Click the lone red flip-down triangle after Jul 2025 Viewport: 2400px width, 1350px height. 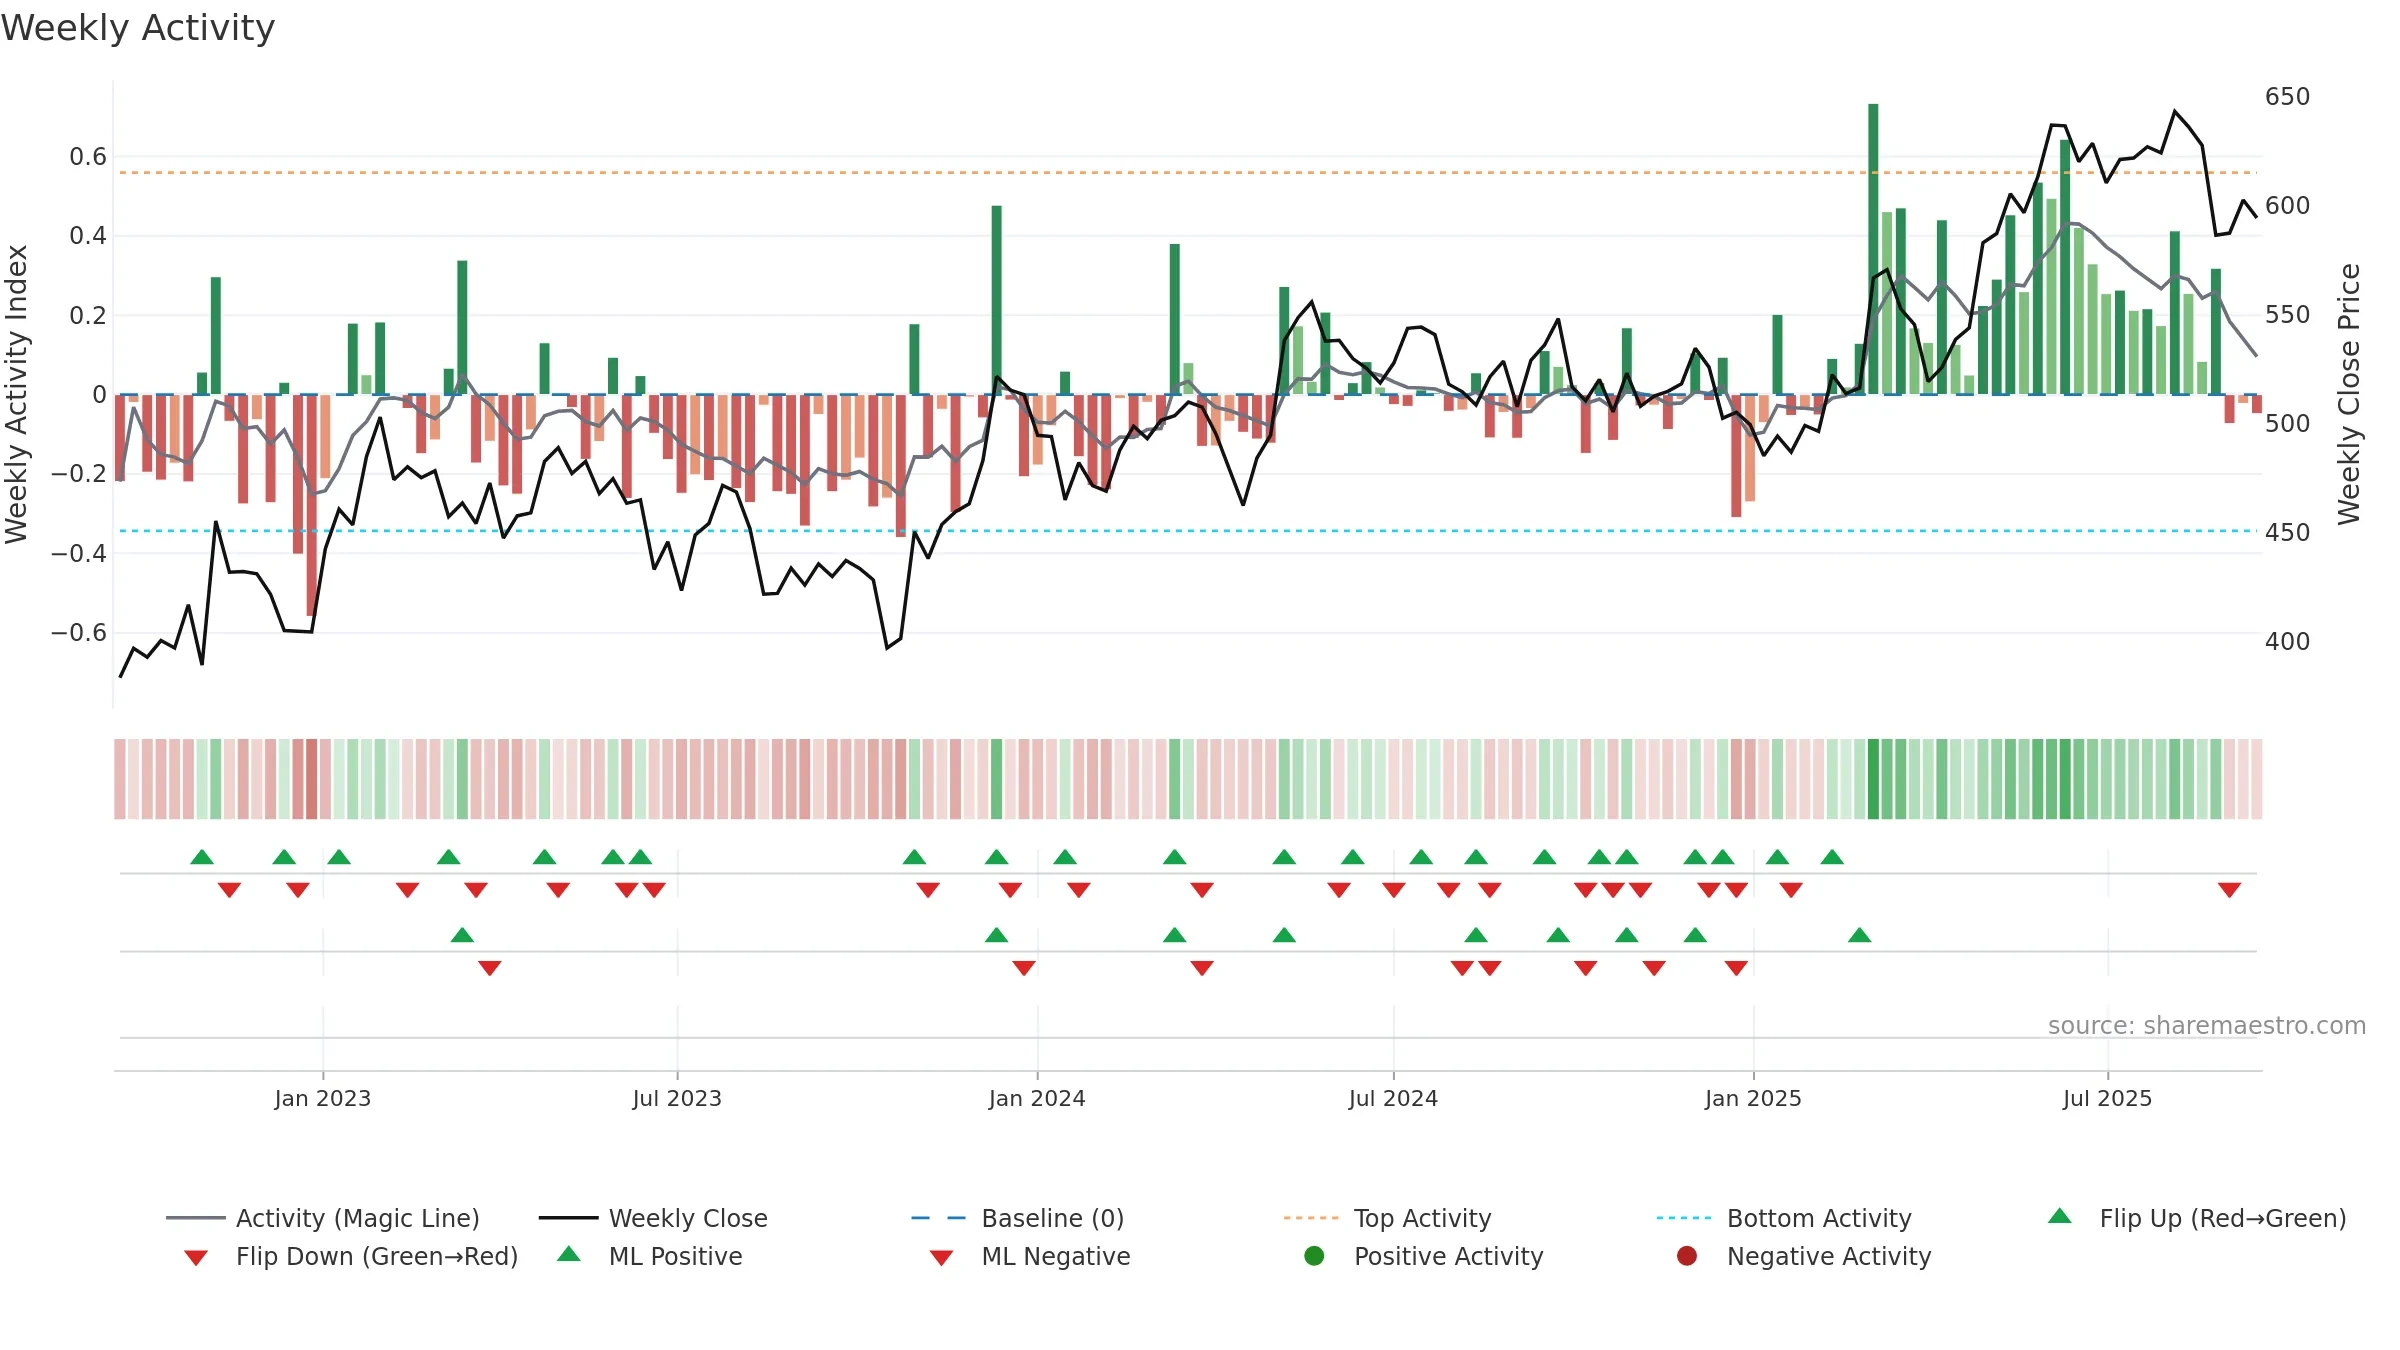(2229, 890)
